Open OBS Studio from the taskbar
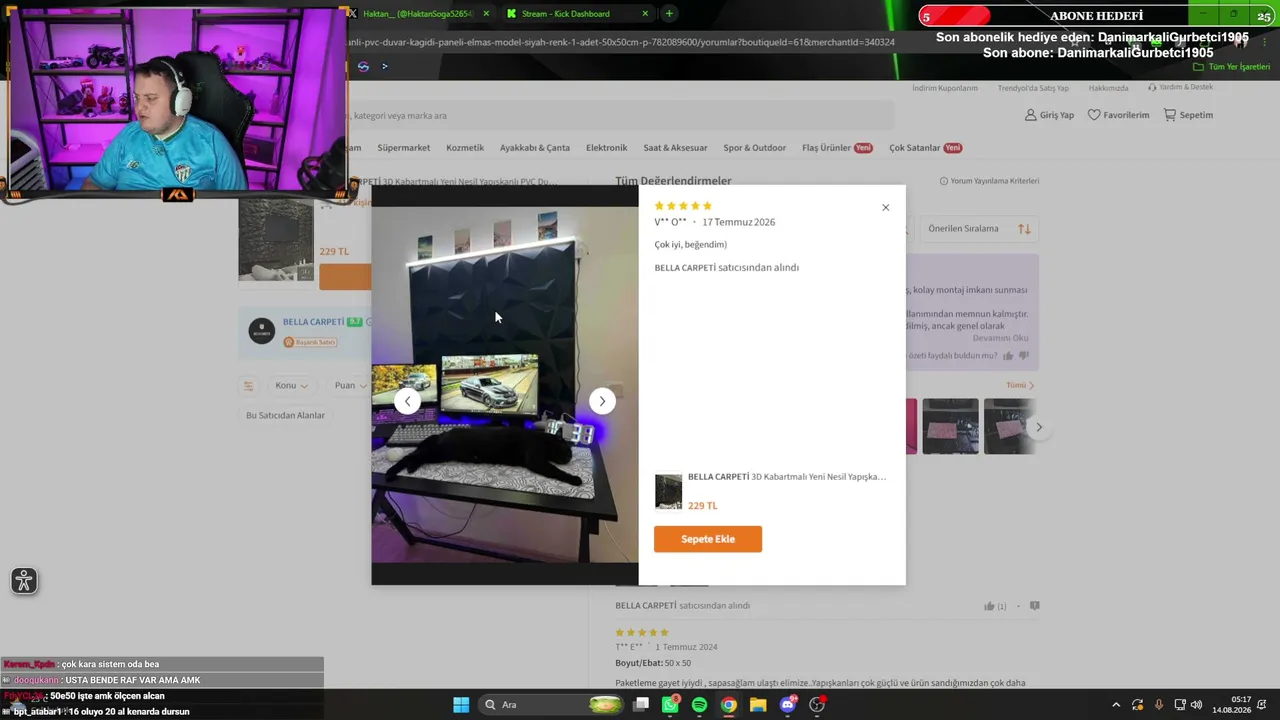The image size is (1280, 720). pos(817,705)
